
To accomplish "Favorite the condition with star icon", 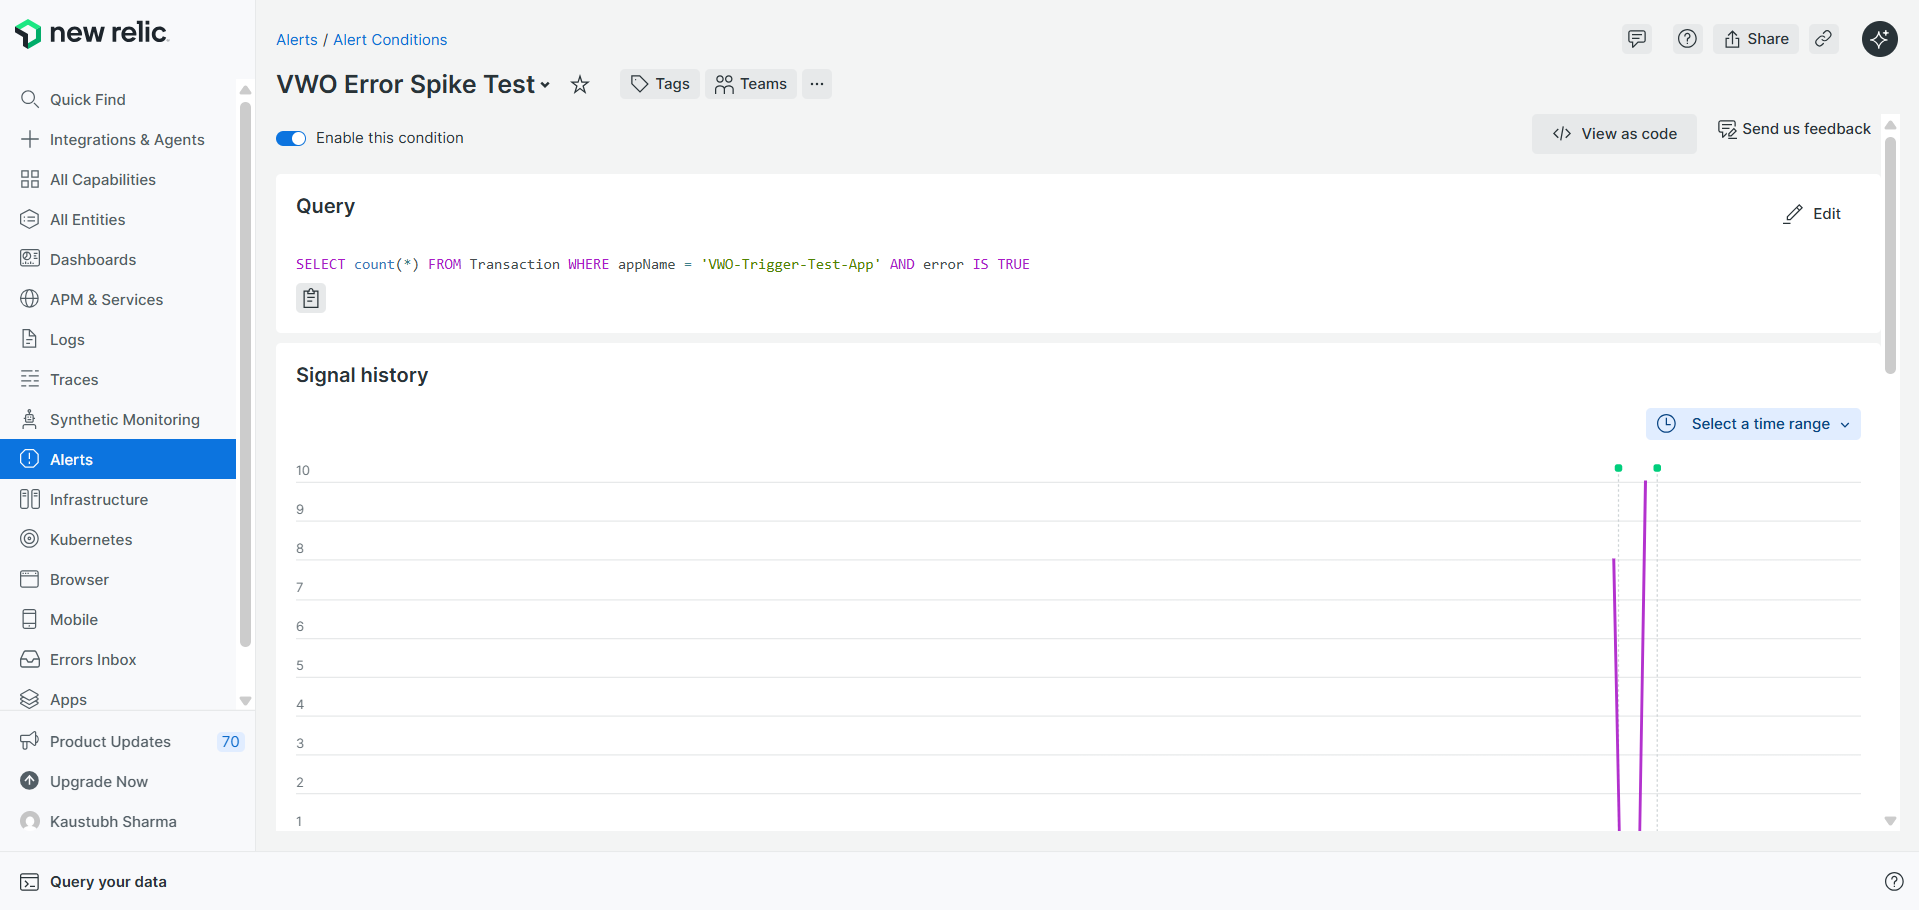I will 580,85.
